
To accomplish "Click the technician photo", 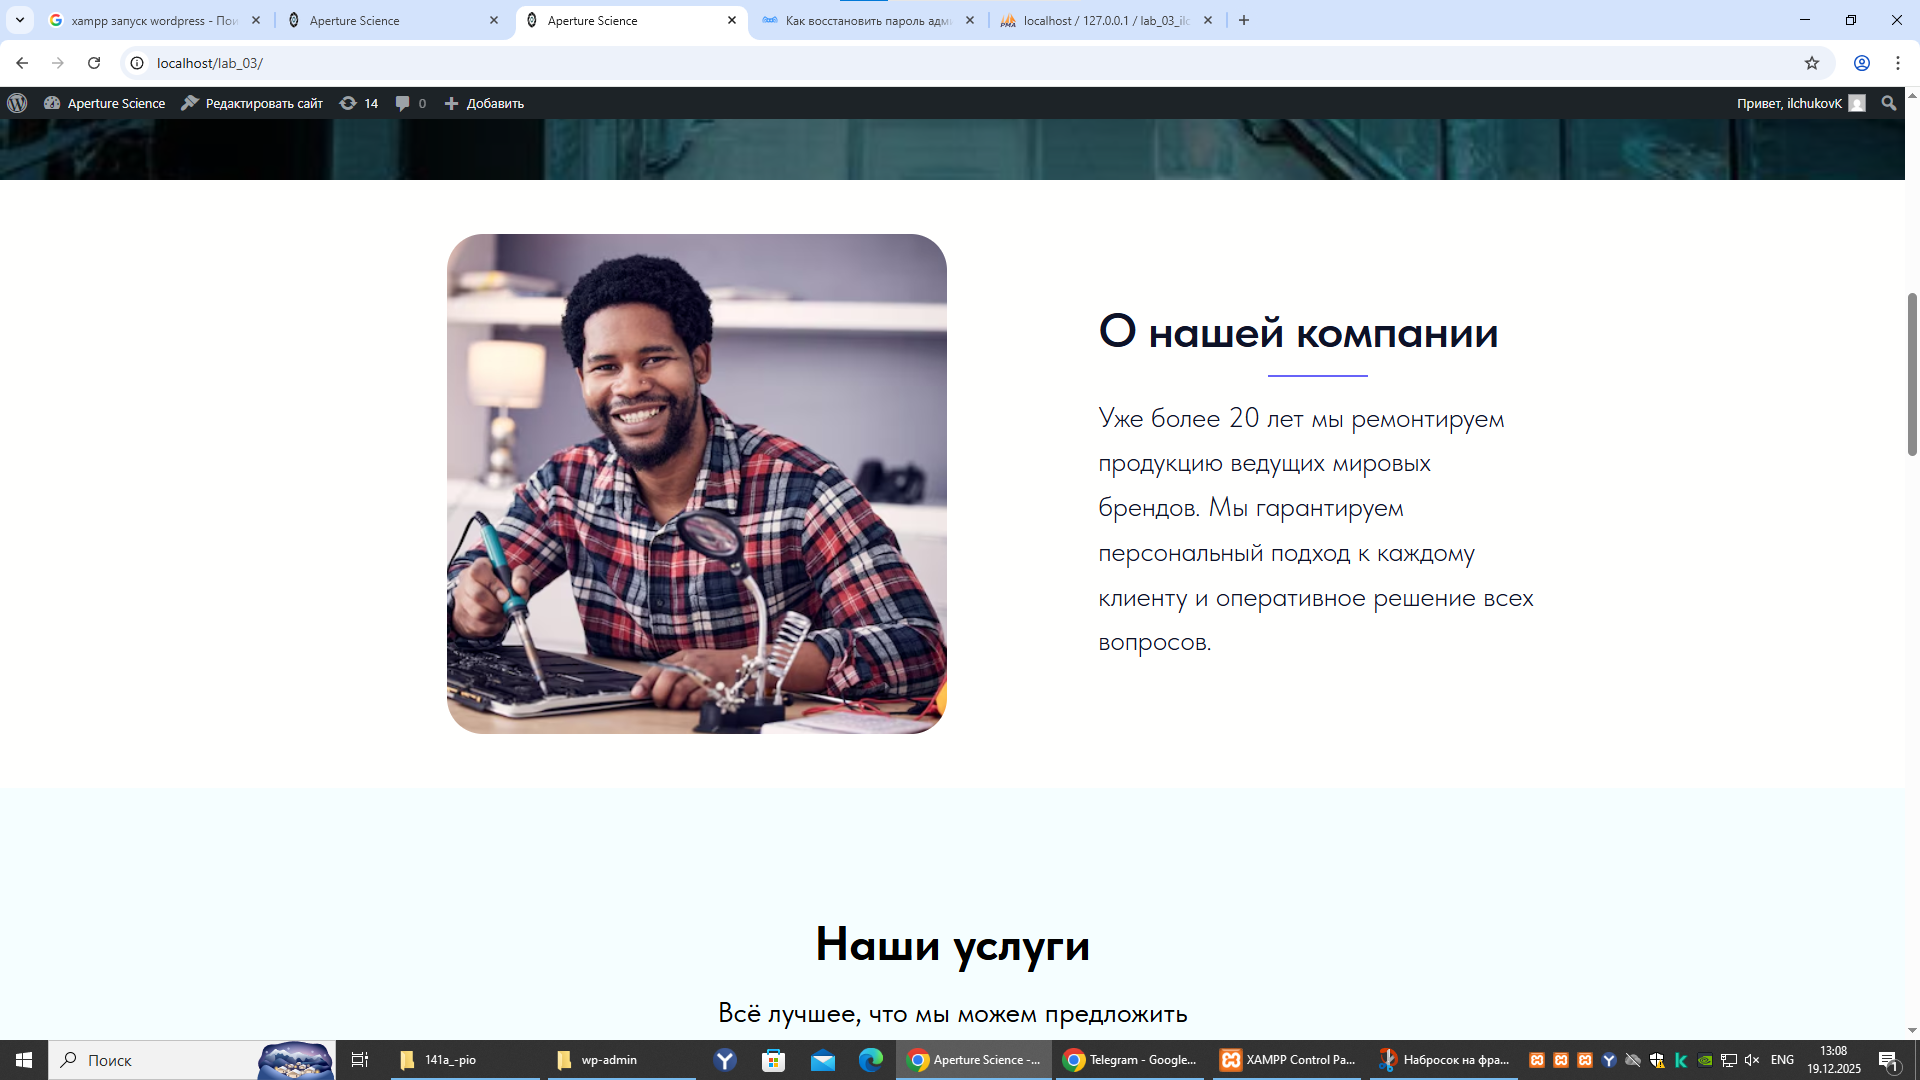I will [696, 484].
